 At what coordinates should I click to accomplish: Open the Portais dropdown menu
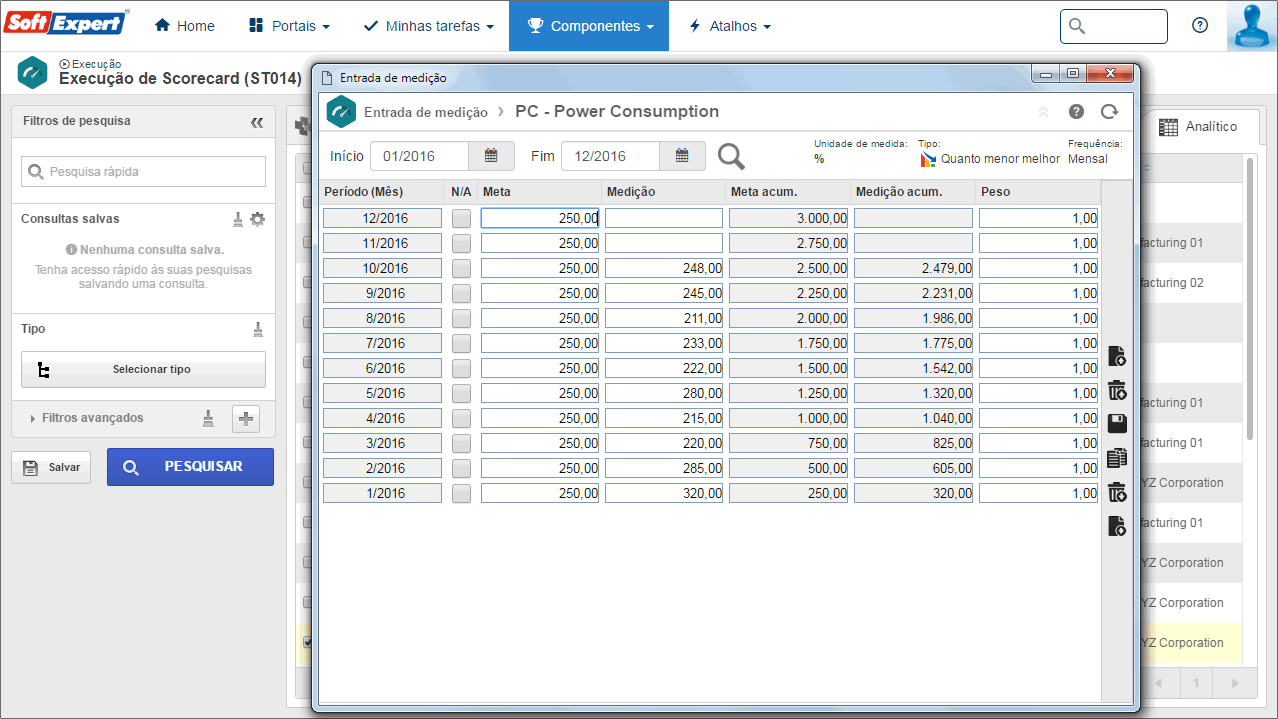(288, 26)
